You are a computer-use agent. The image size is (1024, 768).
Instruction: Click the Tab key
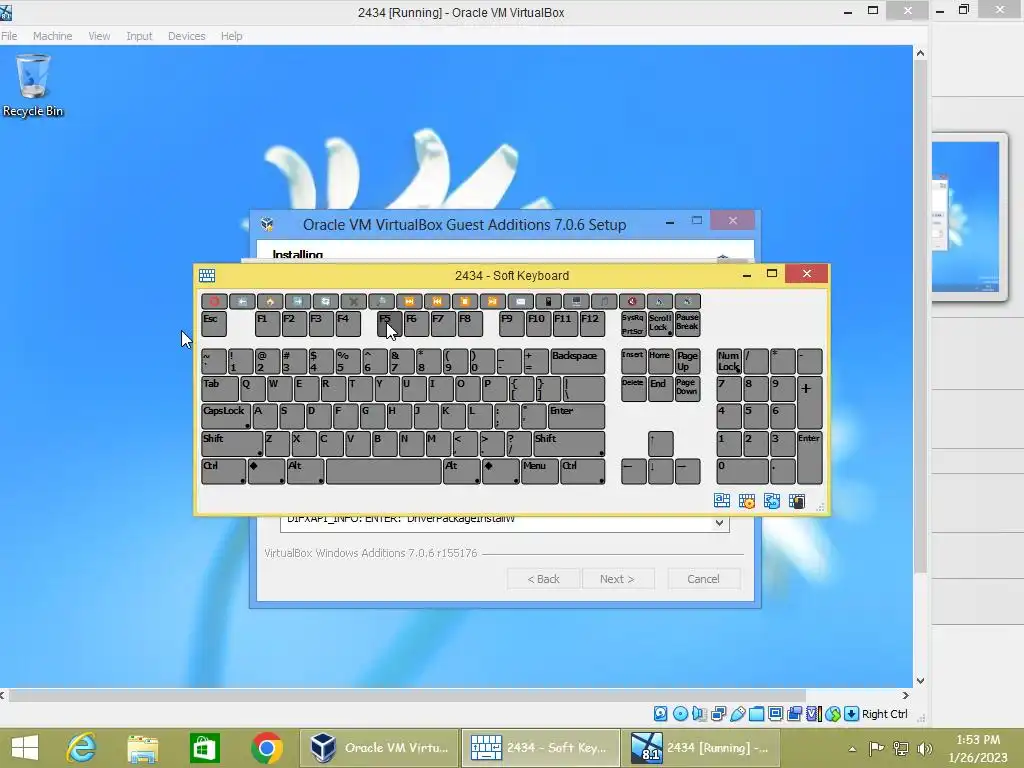(219, 389)
